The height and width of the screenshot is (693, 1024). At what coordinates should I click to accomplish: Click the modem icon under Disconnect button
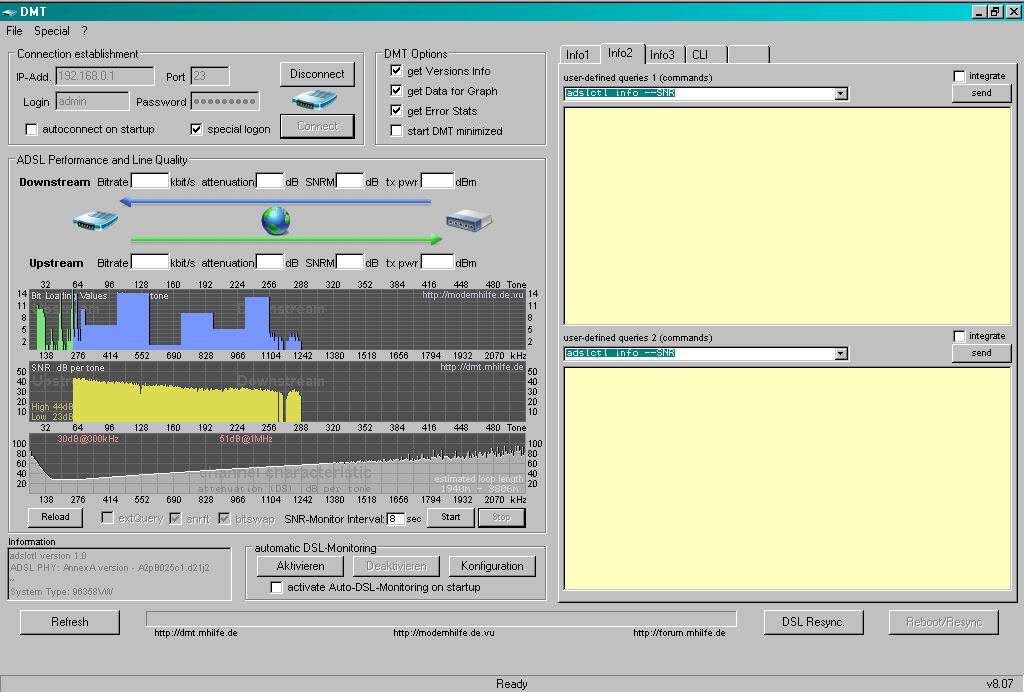coord(314,100)
